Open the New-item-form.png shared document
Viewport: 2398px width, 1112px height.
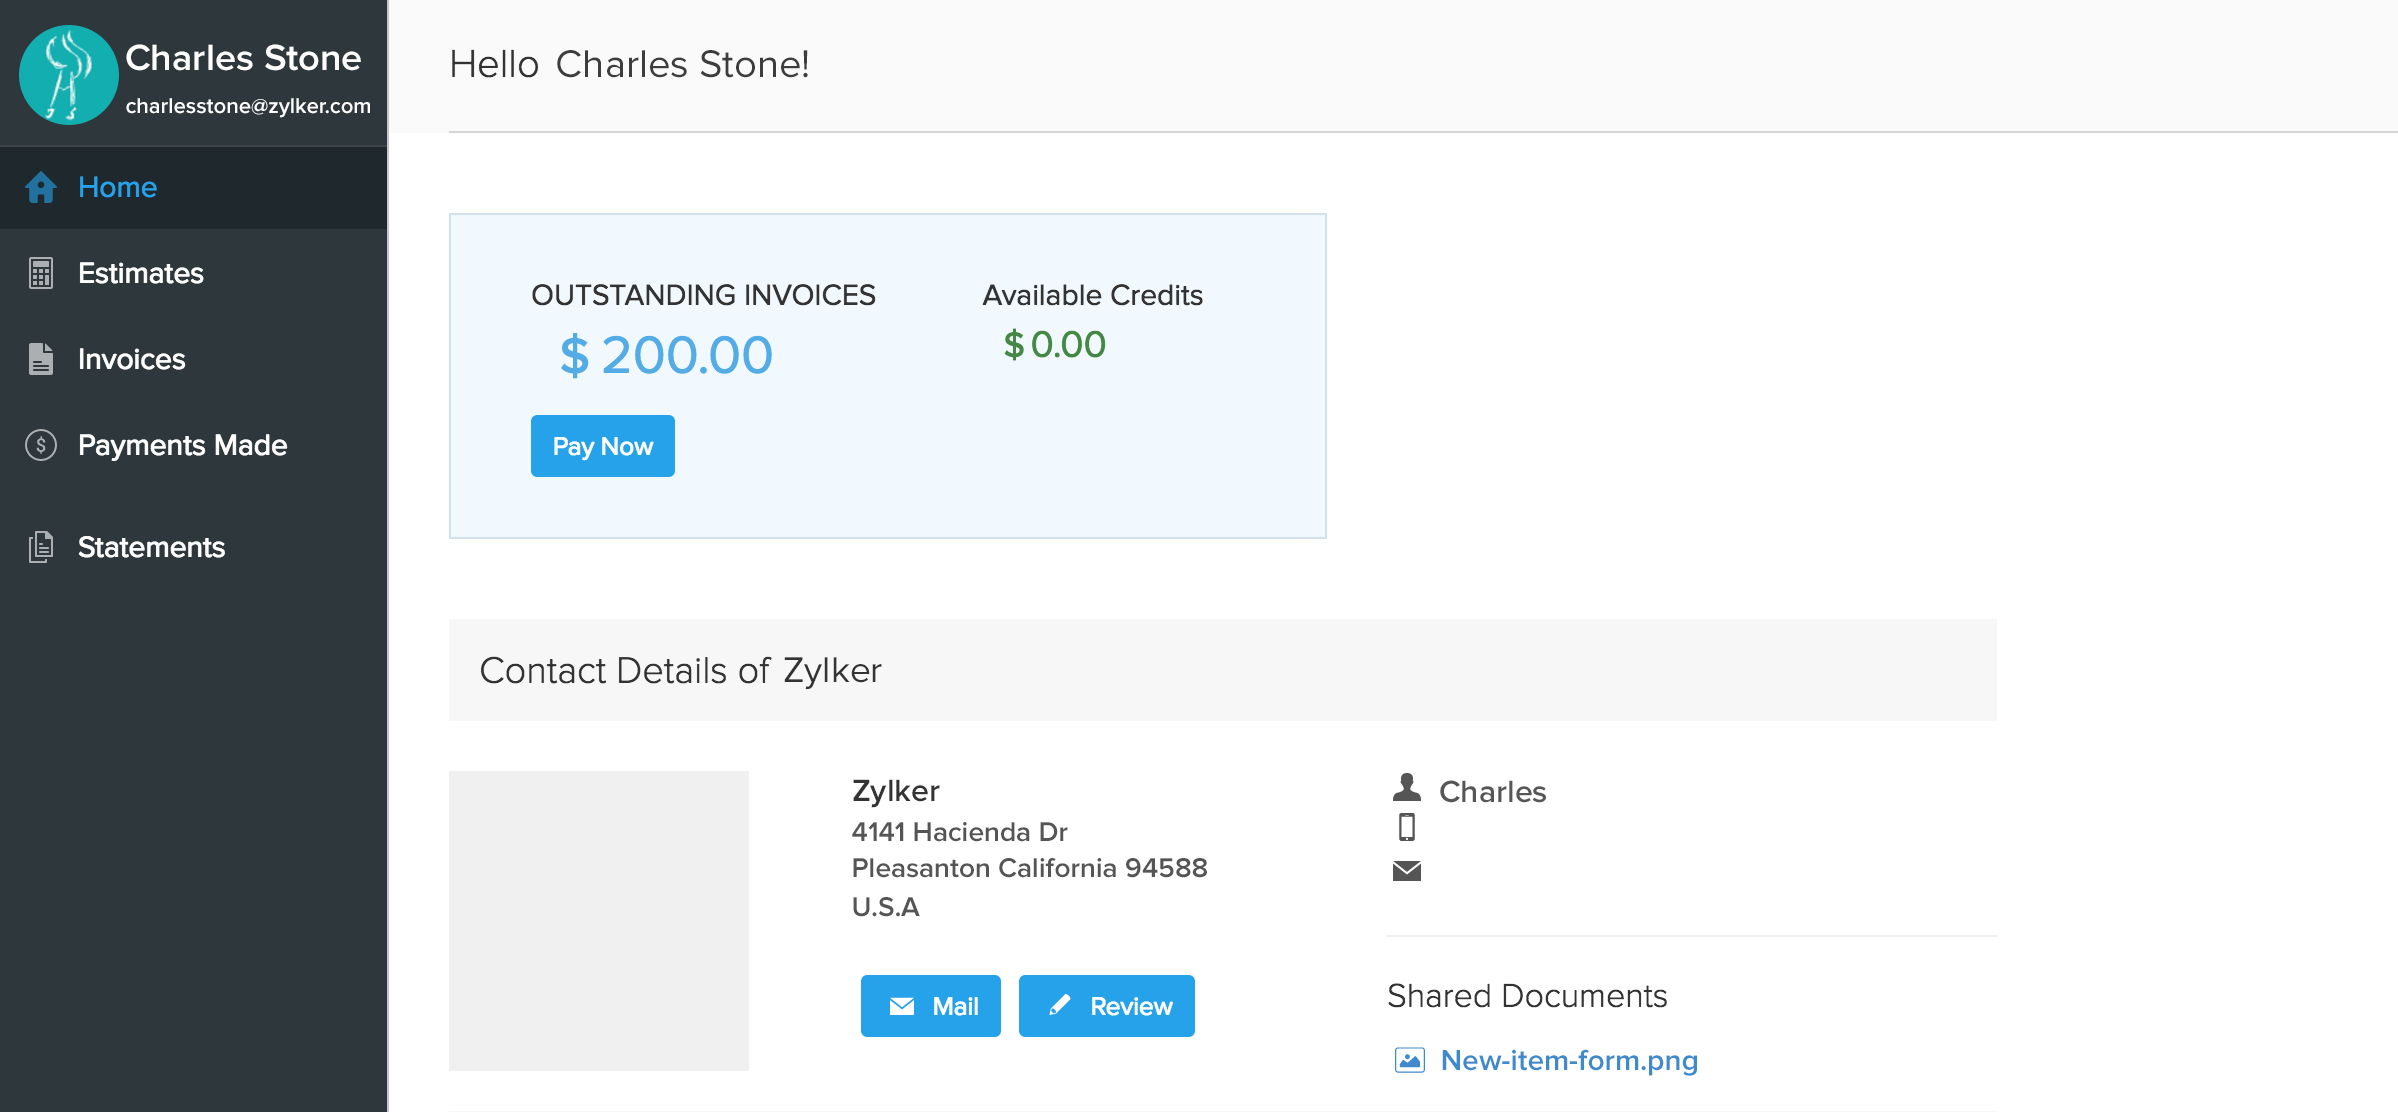[1569, 1060]
